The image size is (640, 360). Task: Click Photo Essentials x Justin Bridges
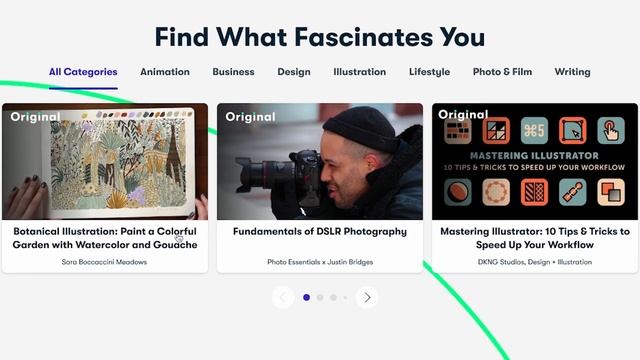tap(320, 262)
